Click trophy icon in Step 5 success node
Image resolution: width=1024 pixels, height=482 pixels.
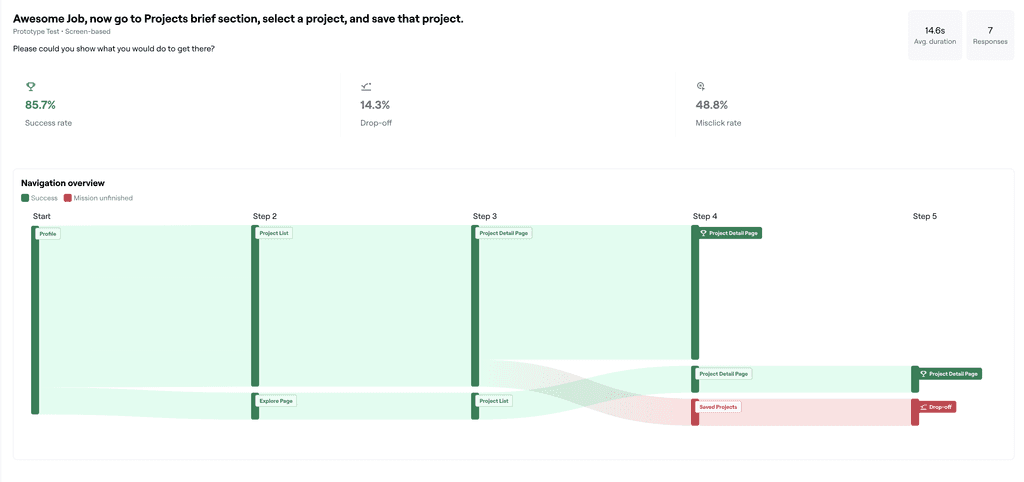pyautogui.click(x=923, y=374)
